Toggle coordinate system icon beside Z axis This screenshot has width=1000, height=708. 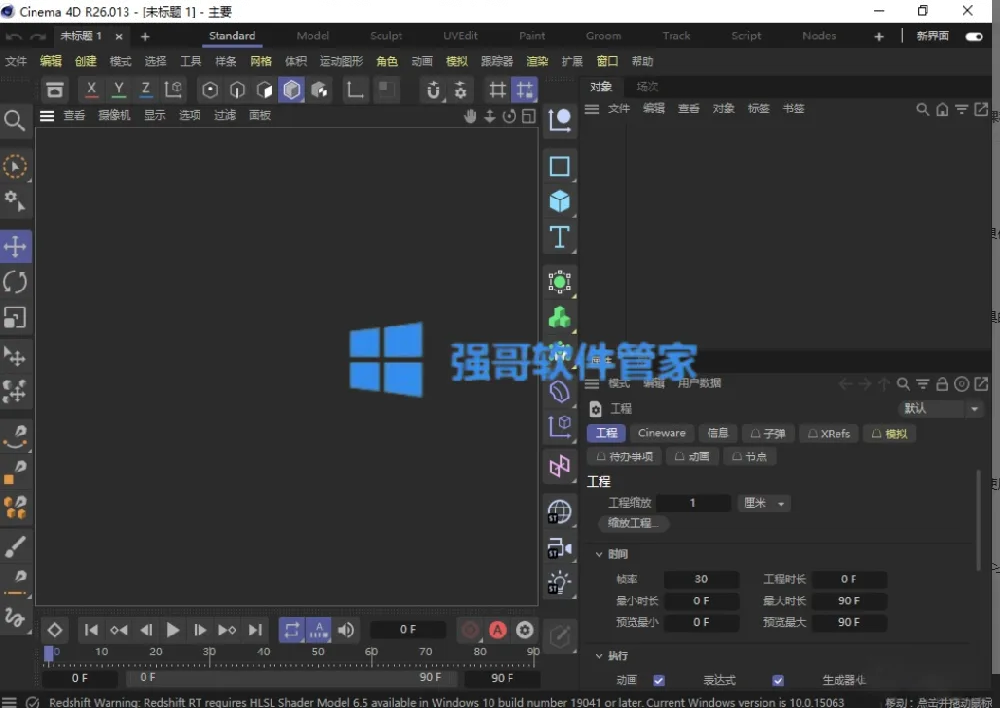point(173,90)
